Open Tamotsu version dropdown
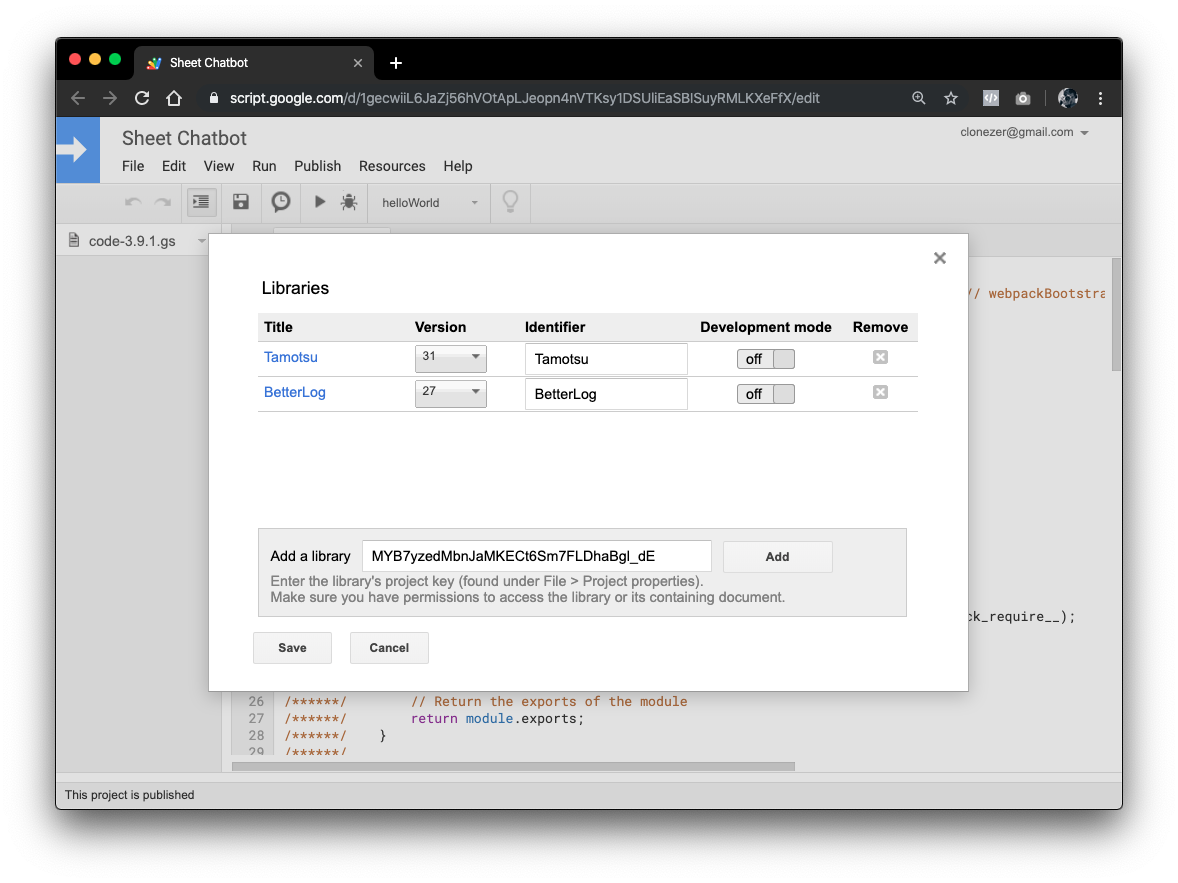This screenshot has height=883, width=1178. click(451, 358)
